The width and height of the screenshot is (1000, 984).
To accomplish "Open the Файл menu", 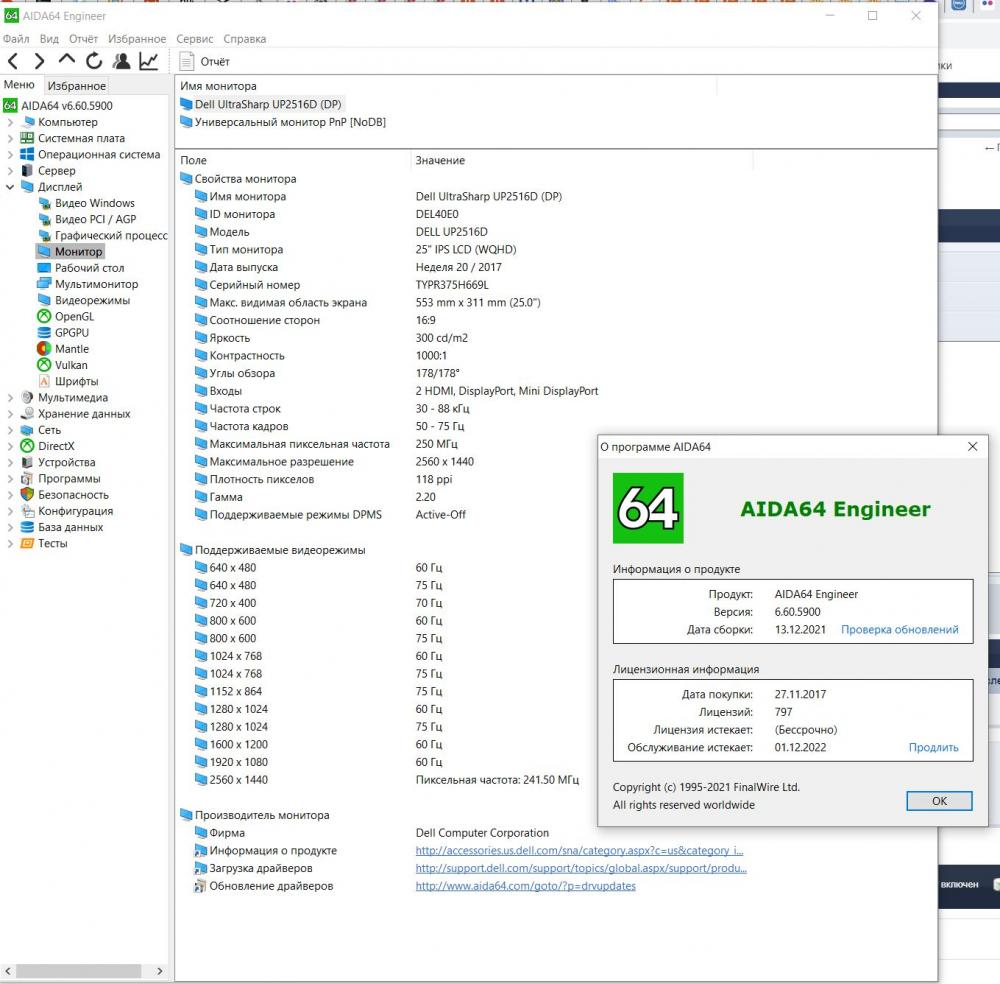I will tap(16, 39).
